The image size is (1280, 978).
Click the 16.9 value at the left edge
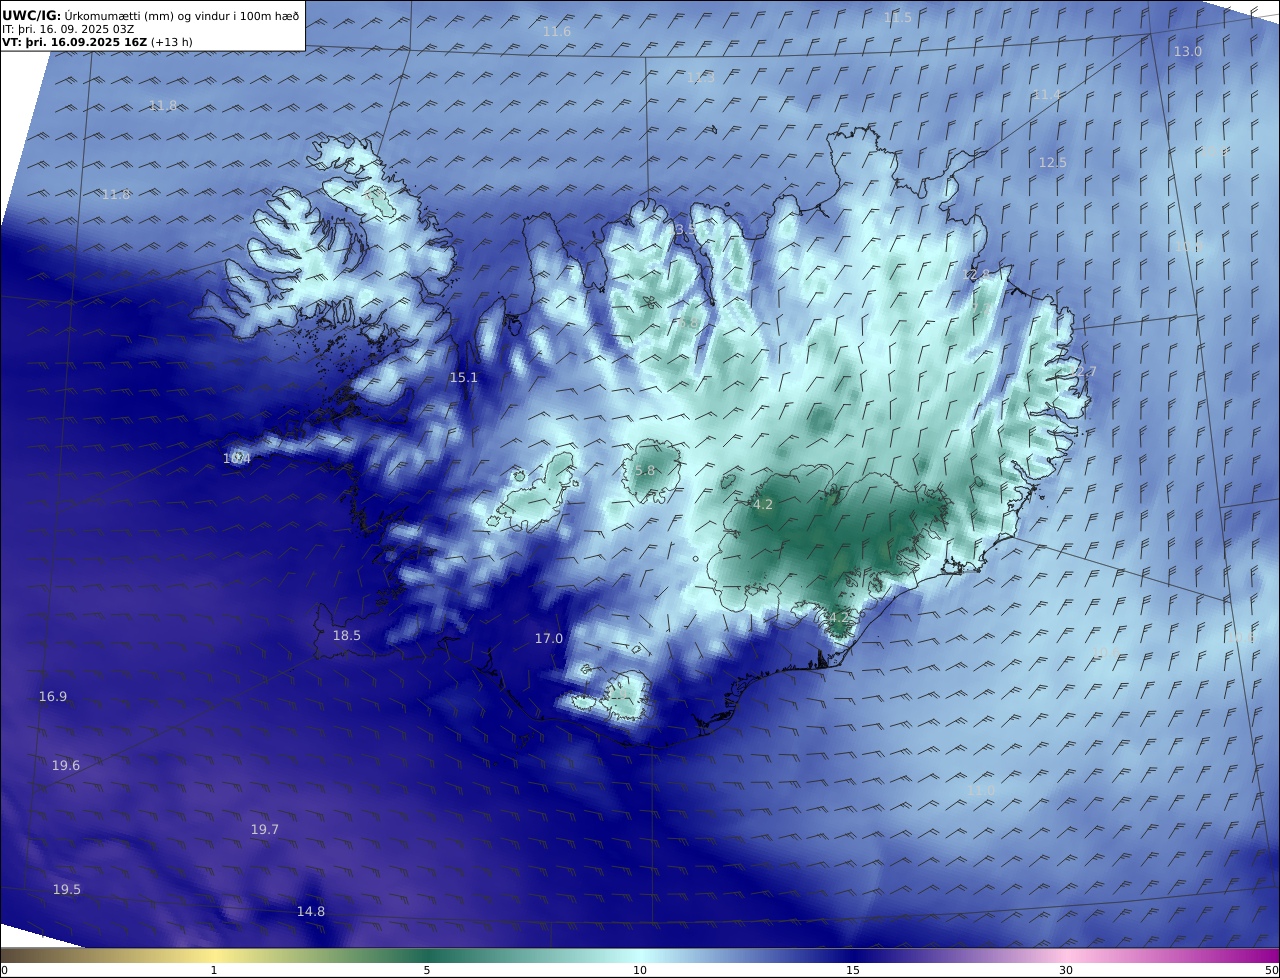pos(53,697)
